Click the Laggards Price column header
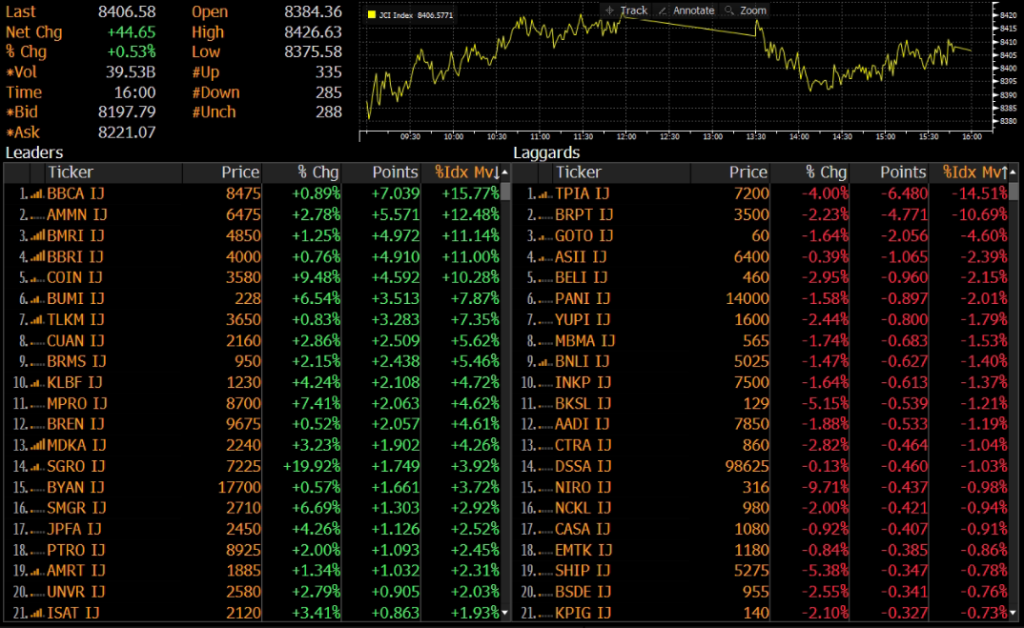The width and height of the screenshot is (1024, 628). click(x=748, y=173)
